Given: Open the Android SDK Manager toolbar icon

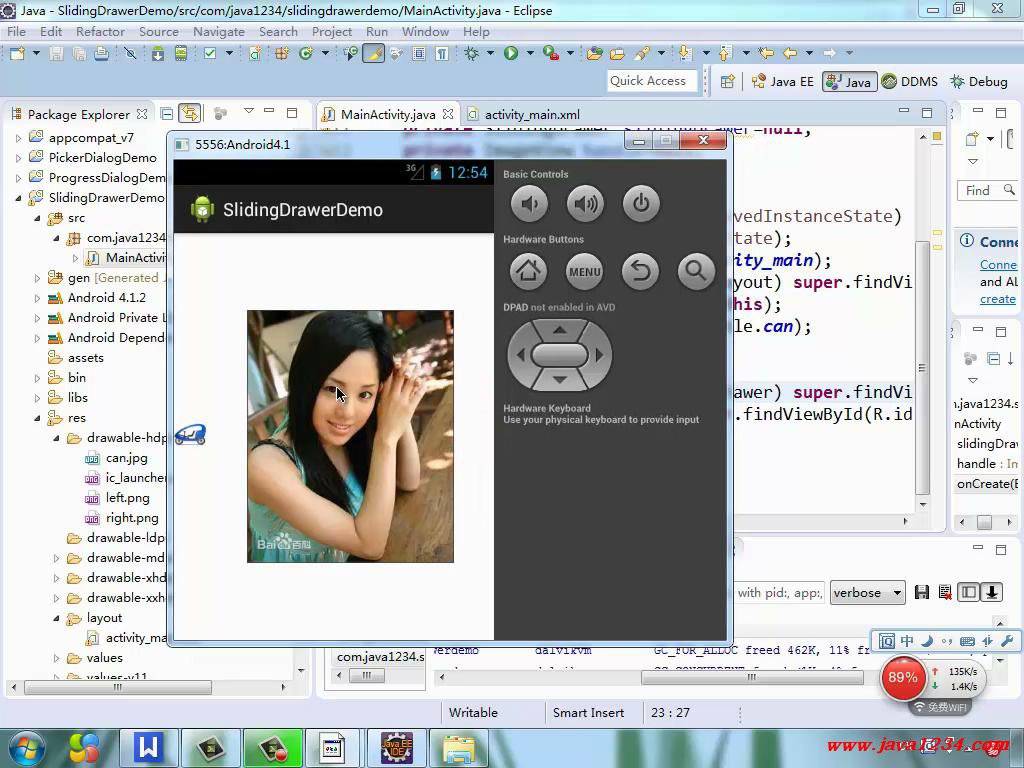Looking at the screenshot, I should pos(158,54).
